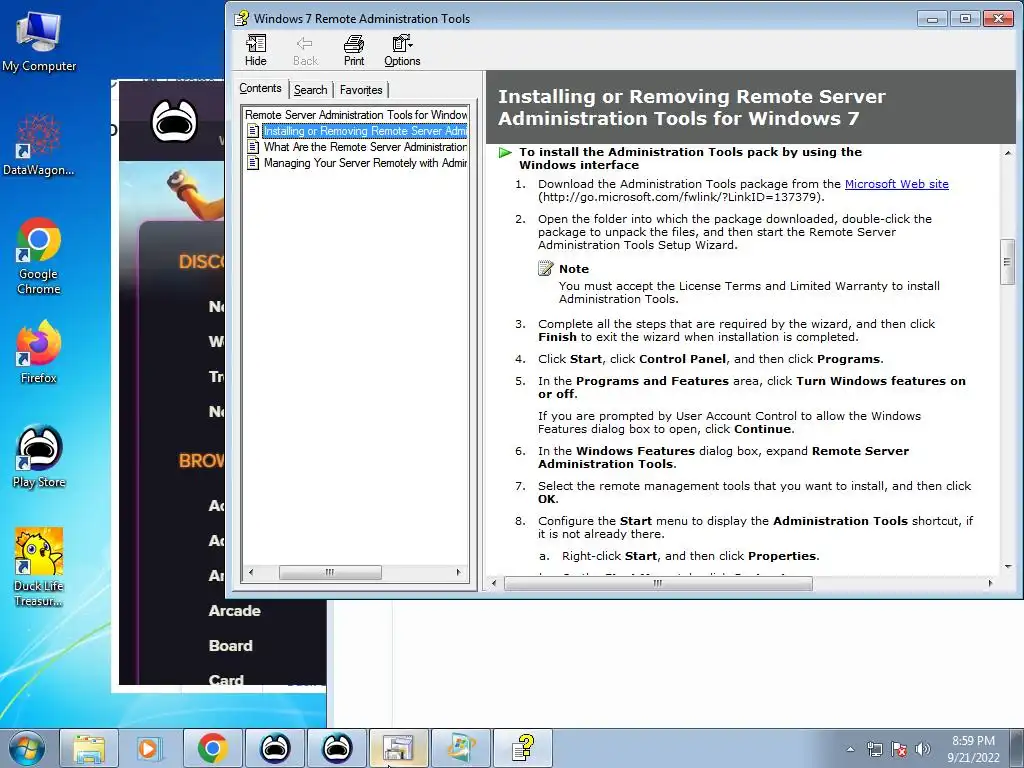Click page icon beside Installing or Removing topic
Viewport: 1024px width, 768px height.
tap(253, 131)
